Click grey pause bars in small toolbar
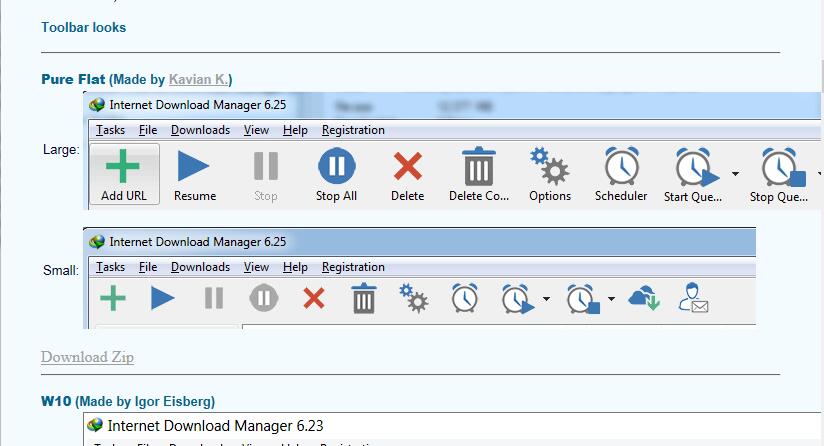Viewport: 824px width, 446px height. pos(214,298)
